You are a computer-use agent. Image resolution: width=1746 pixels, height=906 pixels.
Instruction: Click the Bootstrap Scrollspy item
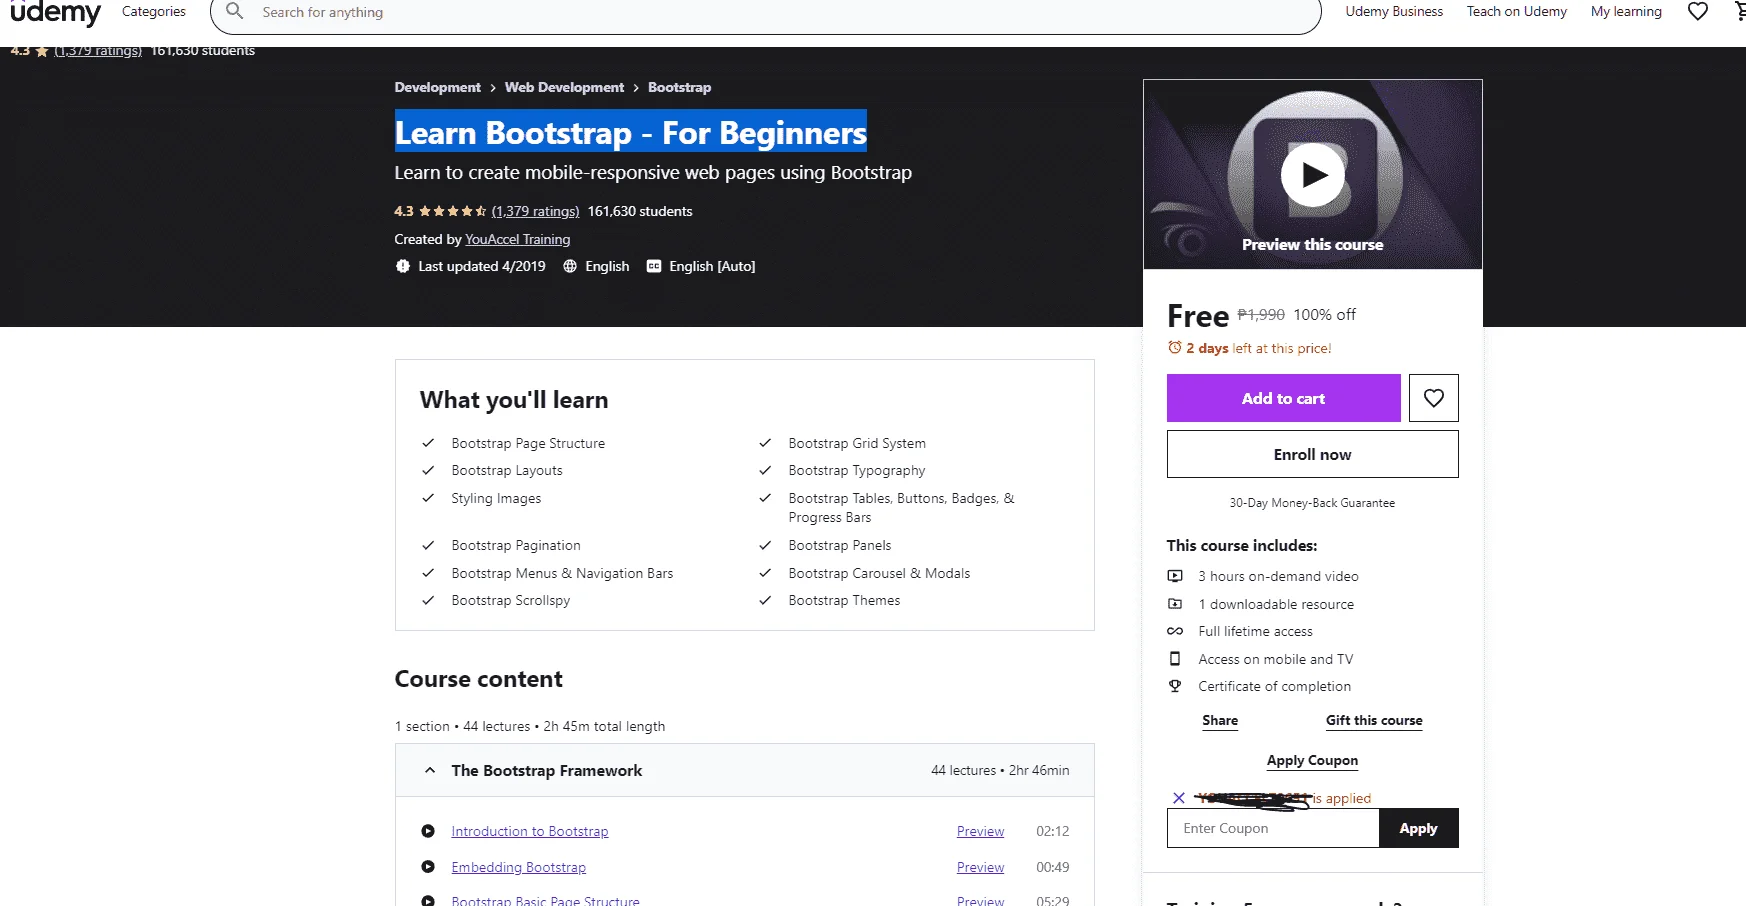(510, 600)
